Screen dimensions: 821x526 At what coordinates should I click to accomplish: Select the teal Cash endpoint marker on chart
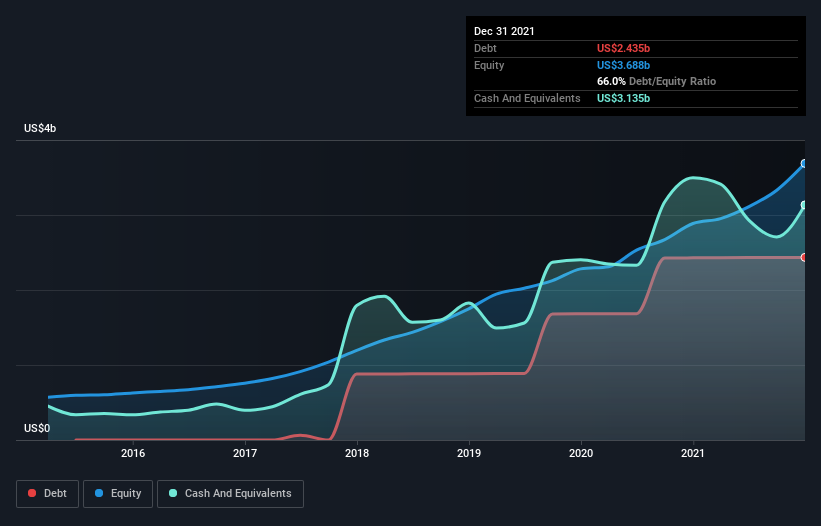[804, 205]
